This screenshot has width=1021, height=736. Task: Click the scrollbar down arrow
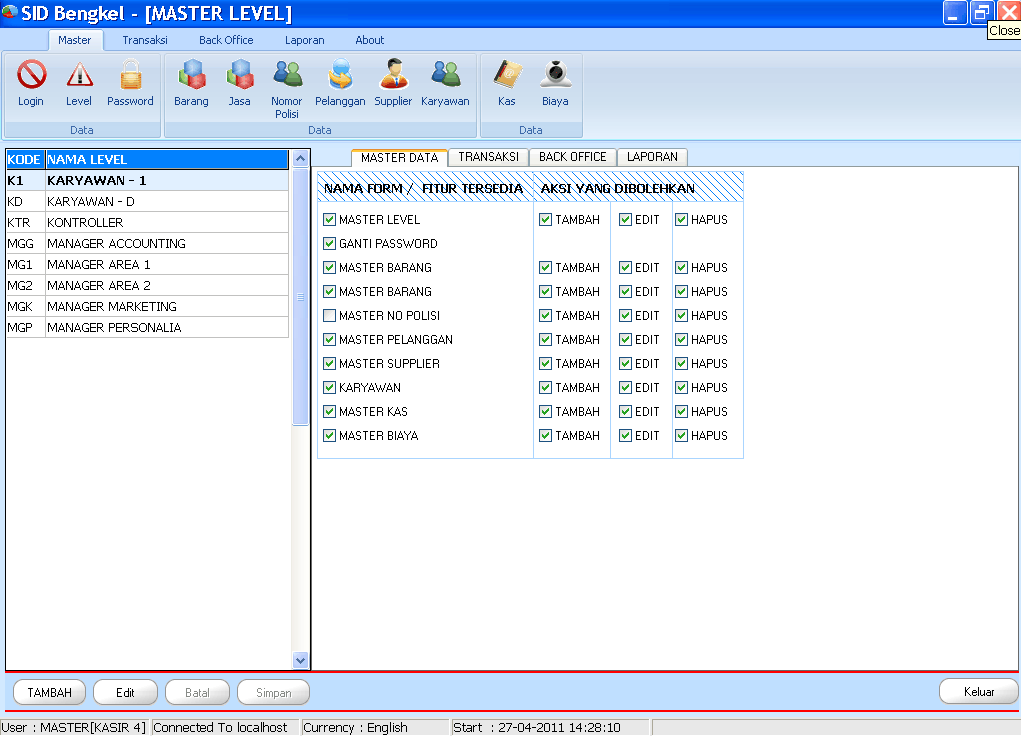point(301,661)
